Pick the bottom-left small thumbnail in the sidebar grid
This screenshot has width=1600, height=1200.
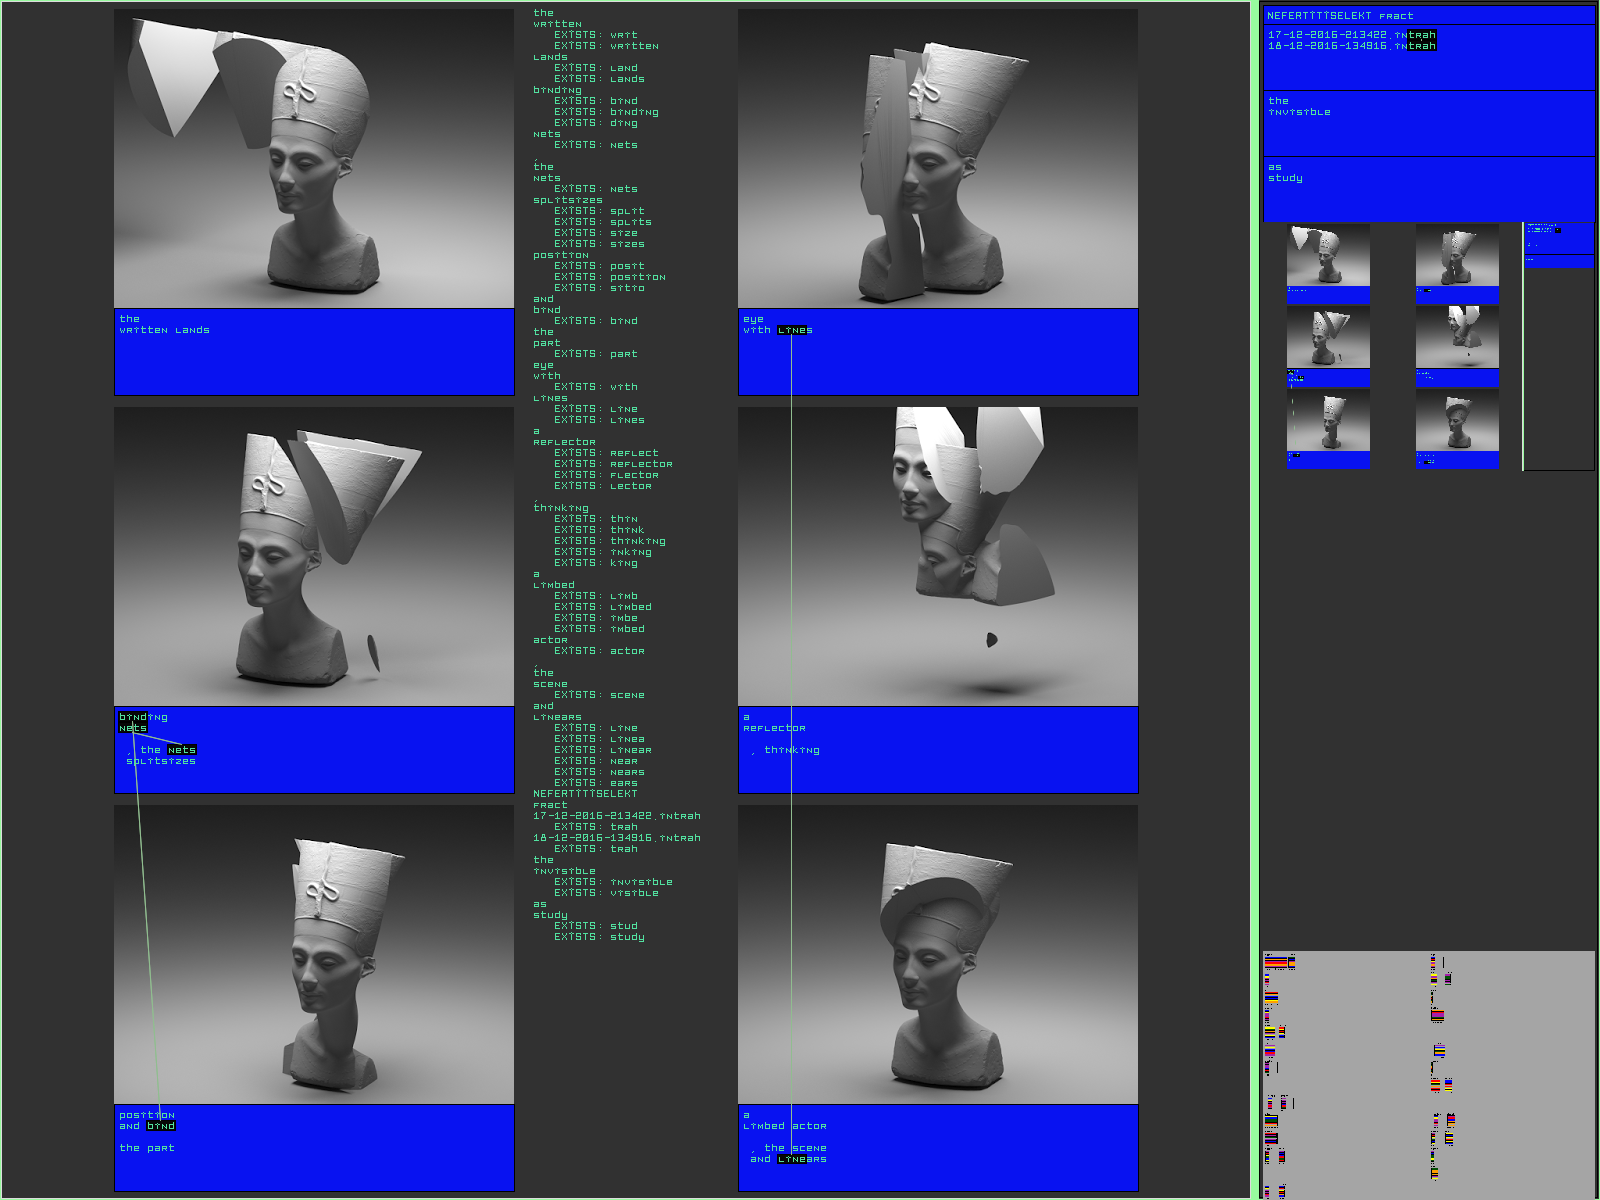1328,420
